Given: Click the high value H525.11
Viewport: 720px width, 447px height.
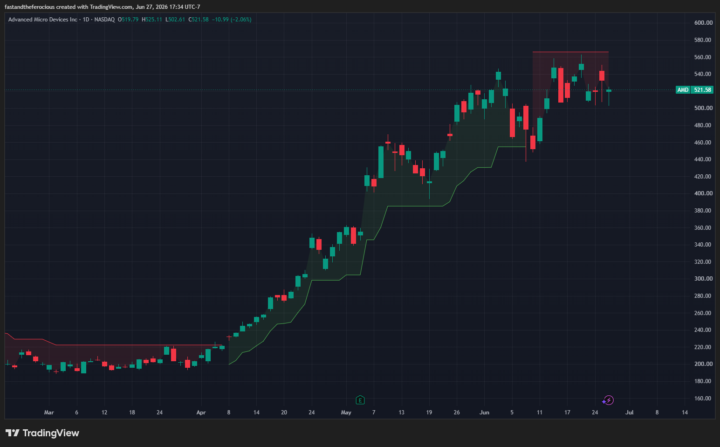Looking at the screenshot, I should pos(152,20).
